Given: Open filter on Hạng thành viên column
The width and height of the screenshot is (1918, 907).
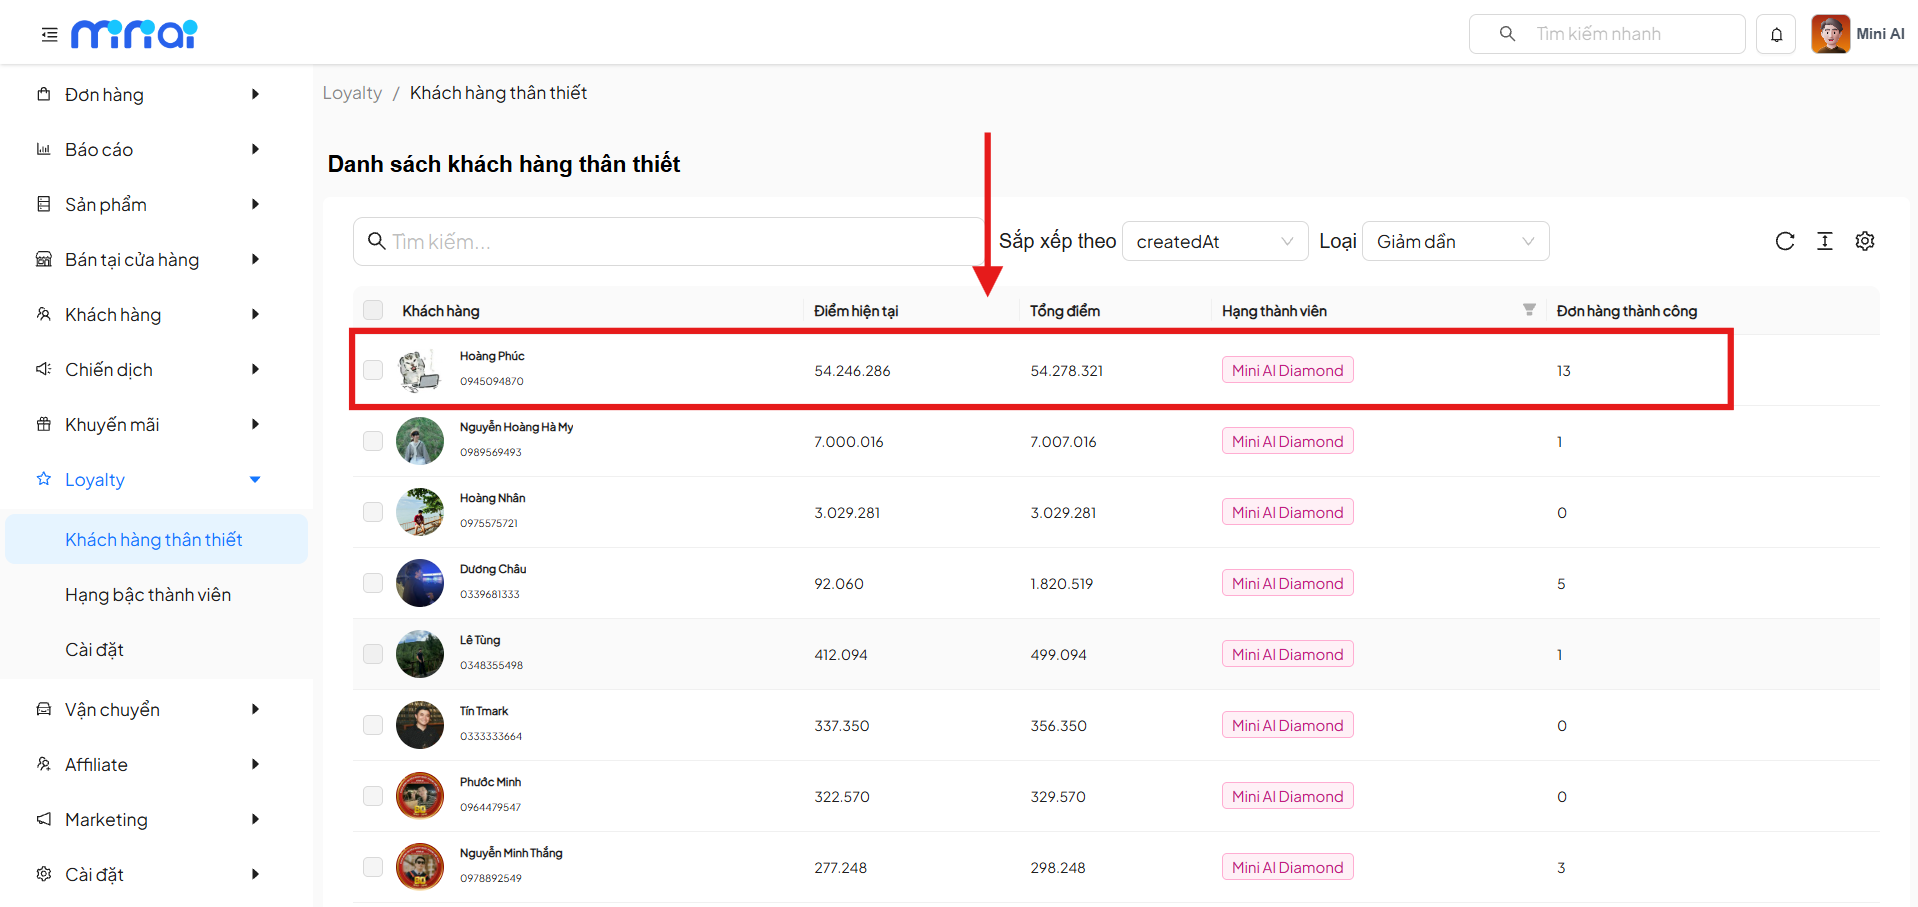Looking at the screenshot, I should pyautogui.click(x=1528, y=310).
